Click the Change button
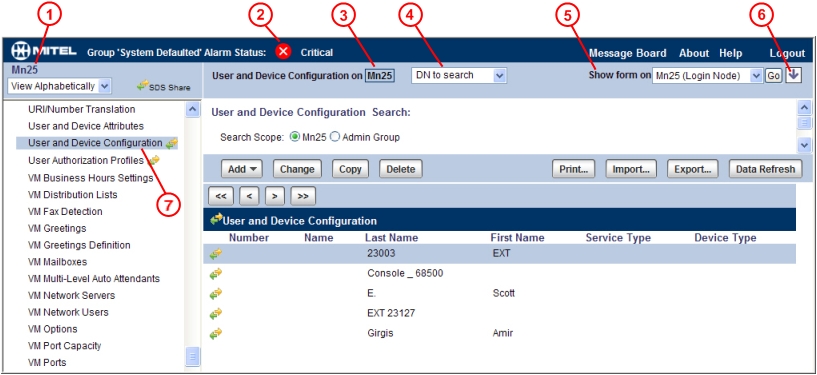The height and width of the screenshot is (375, 817). (x=297, y=169)
